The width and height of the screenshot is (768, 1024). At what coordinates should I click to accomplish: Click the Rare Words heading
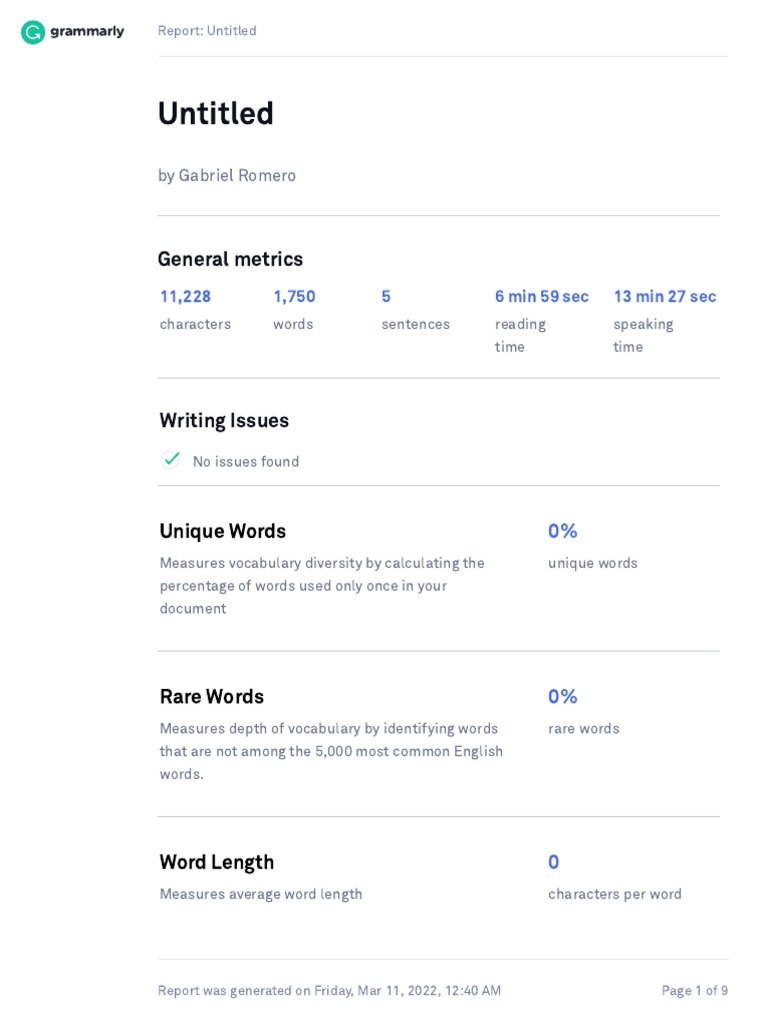pyautogui.click(x=212, y=697)
